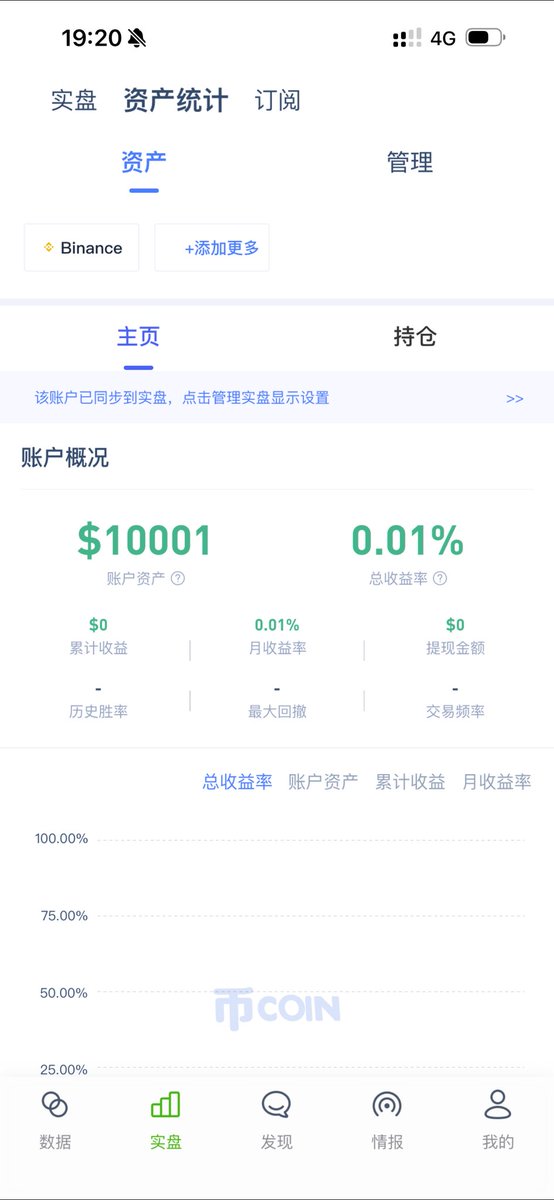Switch to 管理 sub-tab
This screenshot has width=554, height=1200.
(410, 162)
